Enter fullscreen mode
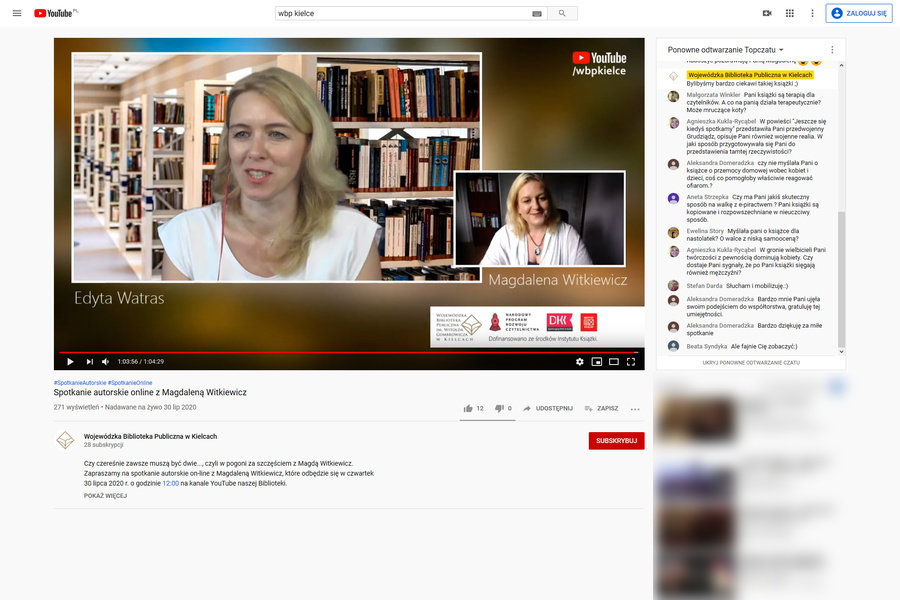 click(x=630, y=362)
